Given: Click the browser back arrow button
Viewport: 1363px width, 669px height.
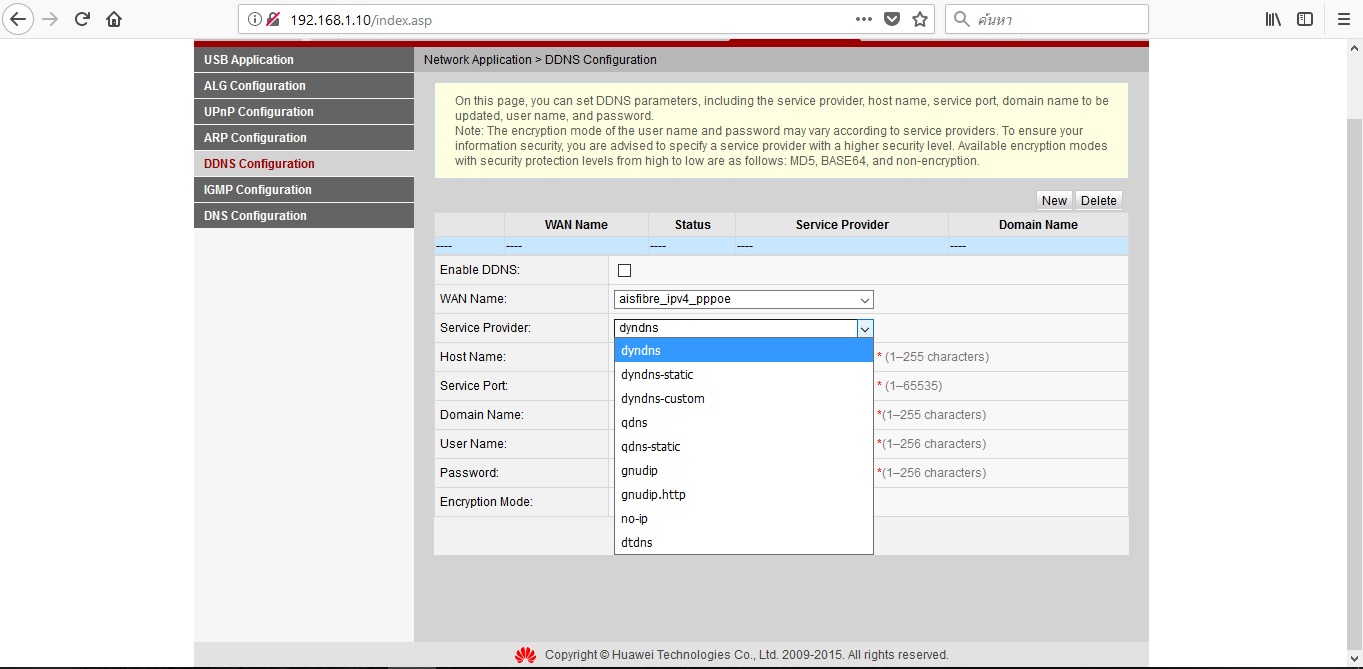Looking at the screenshot, I should (18, 19).
